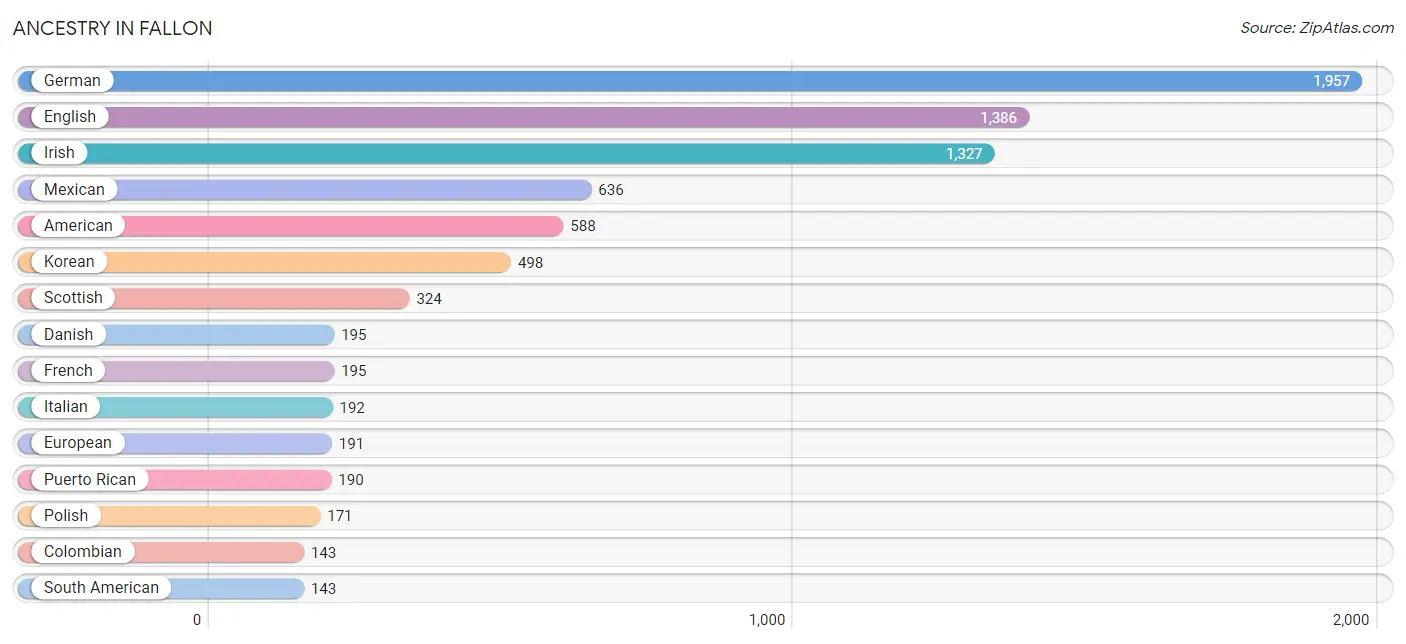This screenshot has width=1406, height=644.
Task: Click the 1,957 value on German bar
Action: (1331, 81)
